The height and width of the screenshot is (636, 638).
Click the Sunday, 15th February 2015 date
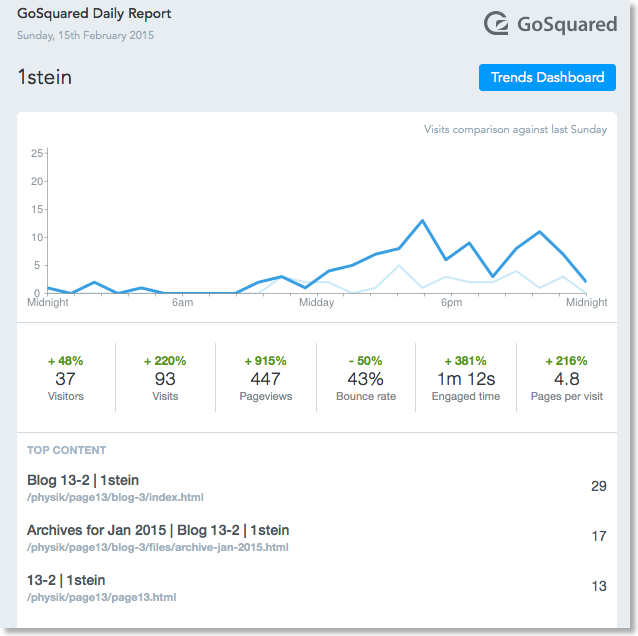coord(85,35)
